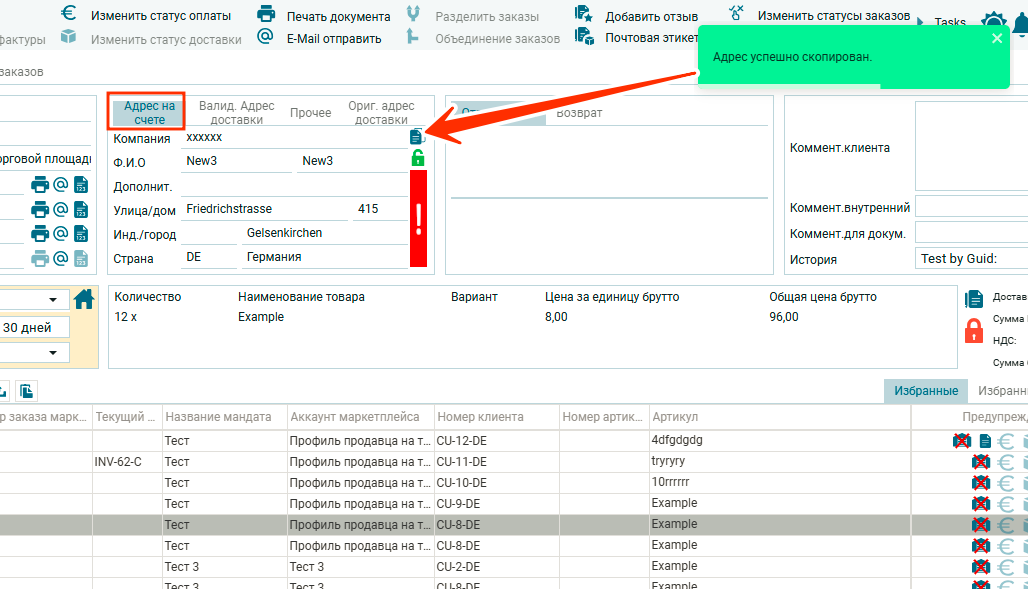Switch to Валид. Адрес доставки tab
This screenshot has height=589, width=1028.
click(x=237, y=113)
